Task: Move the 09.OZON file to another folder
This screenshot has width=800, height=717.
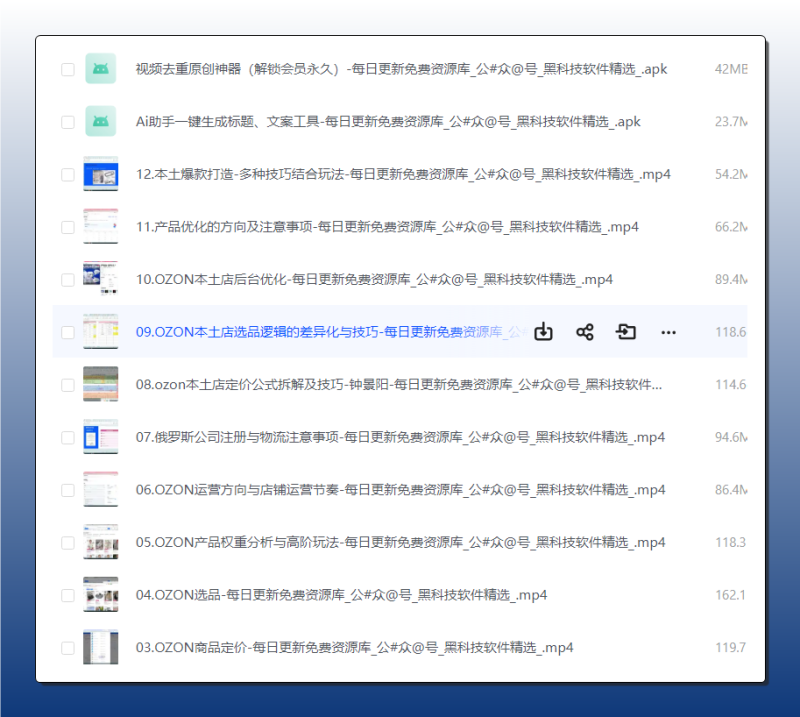Action: (626, 331)
